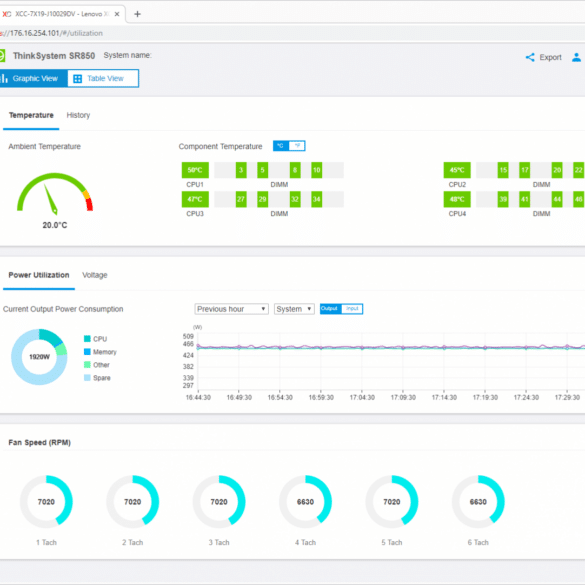The width and height of the screenshot is (585, 585).
Task: Click DIMM slot 8 indicator
Action: (x=295, y=170)
